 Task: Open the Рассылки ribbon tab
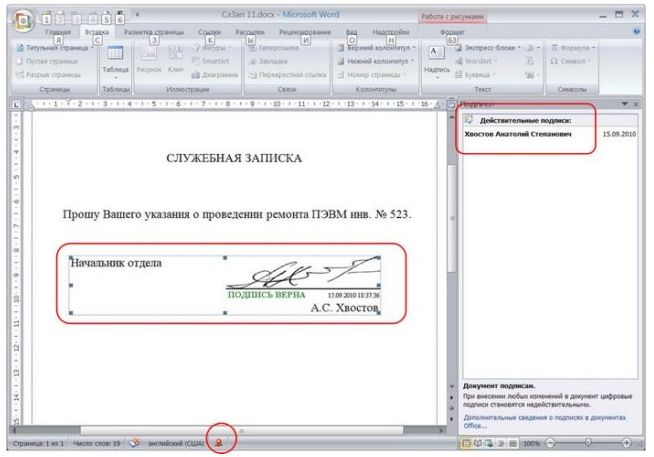(x=250, y=32)
